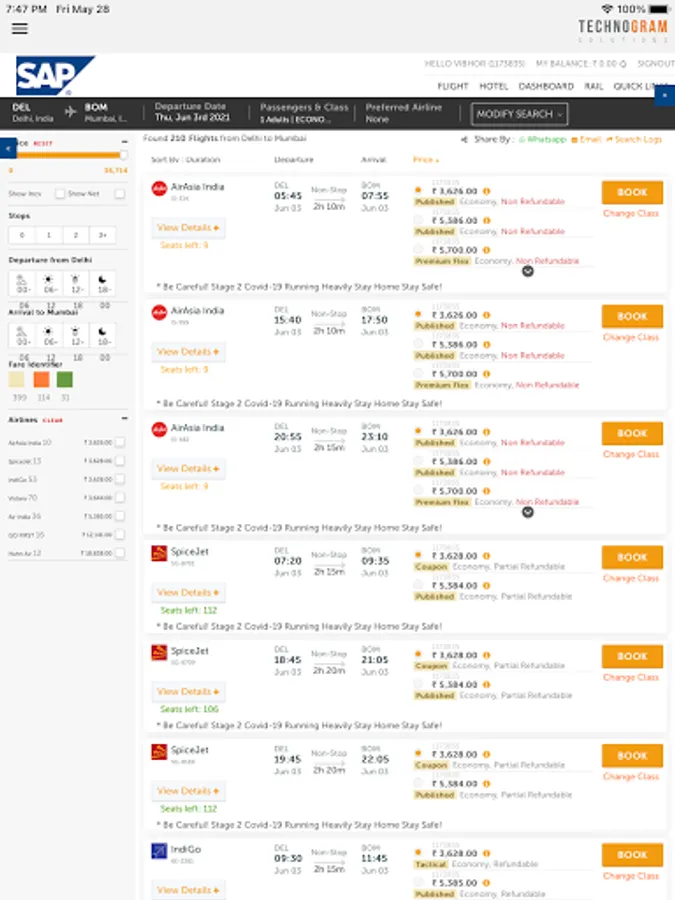
Task: Click the AirAsia India logo on the 15:40 flight
Action: point(159,312)
